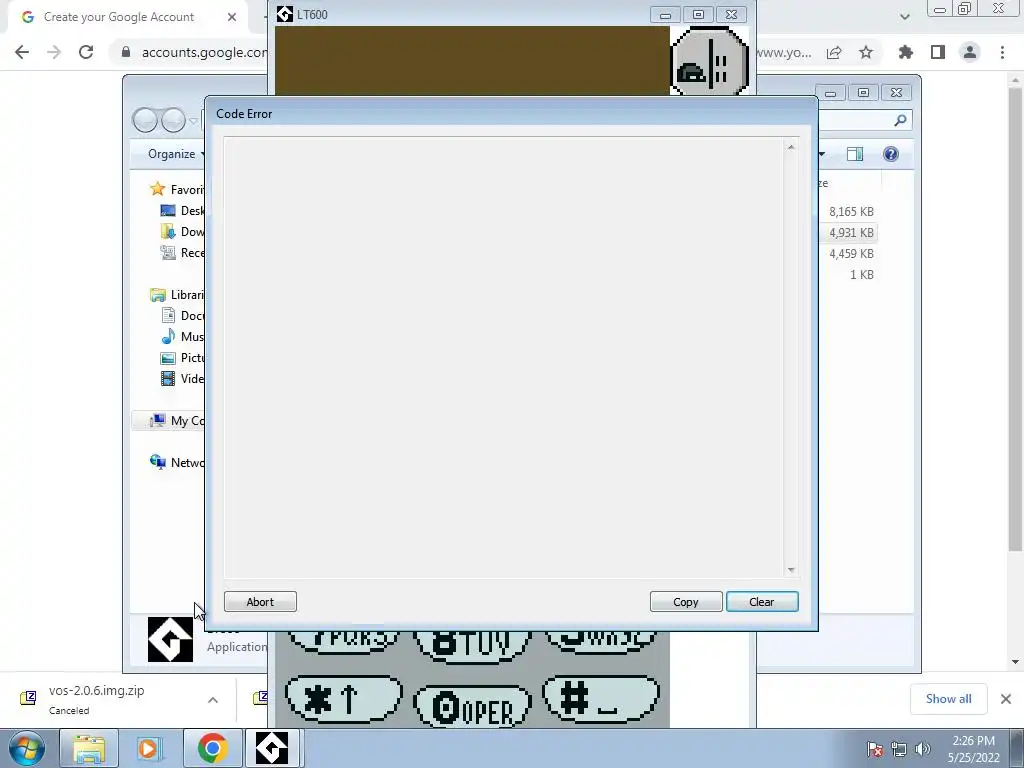Click the LT600 window title bar icon
The height and width of the screenshot is (768, 1024).
pos(285,14)
